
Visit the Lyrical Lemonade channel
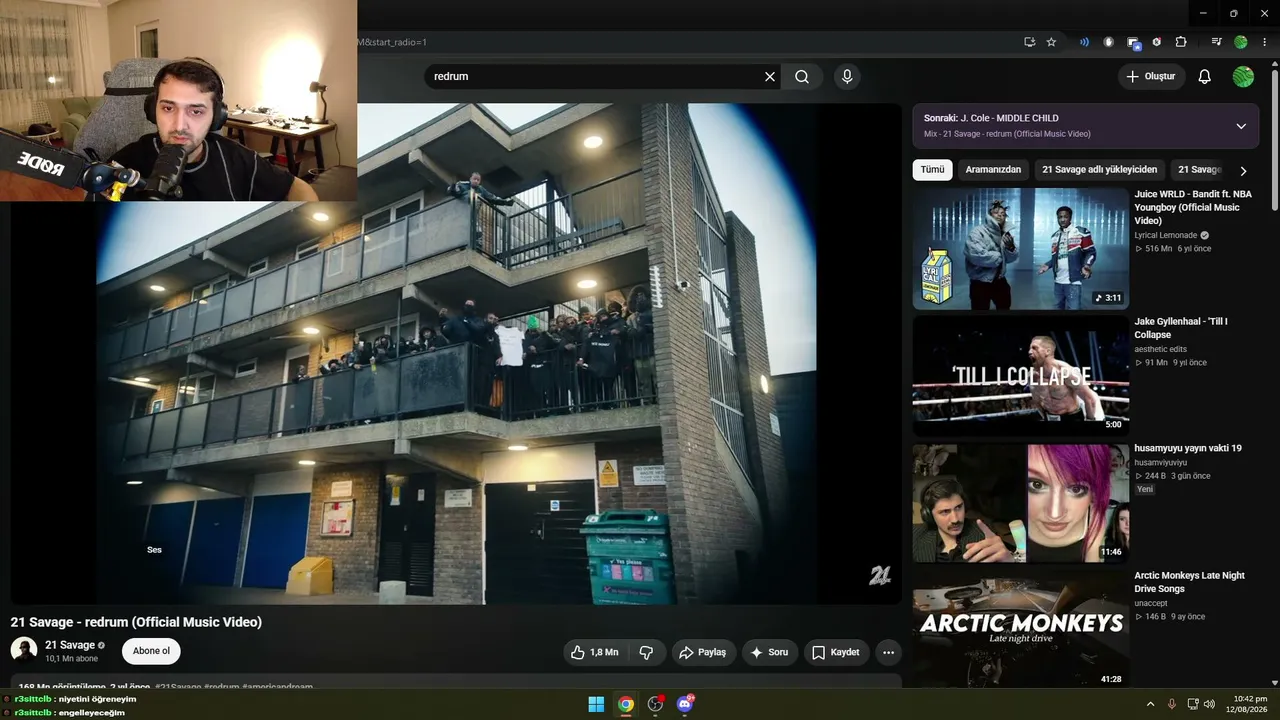[1166, 236]
